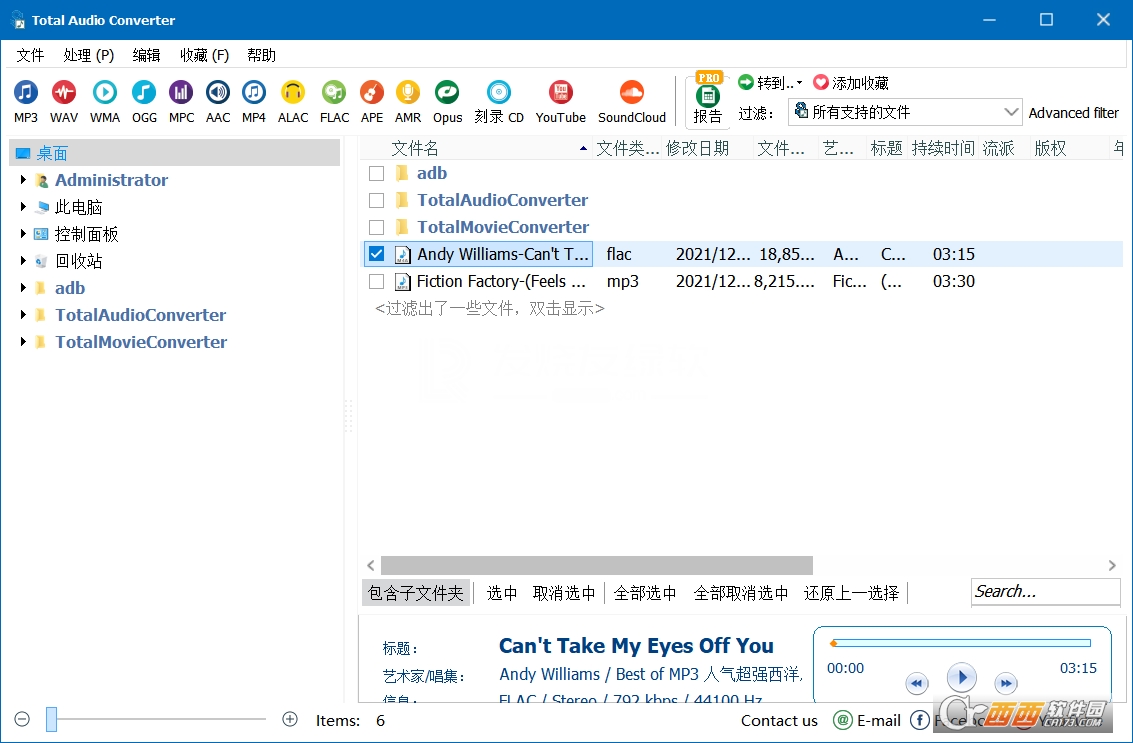Open the 报告 report PRO button
The height and width of the screenshot is (743, 1133).
[x=708, y=98]
